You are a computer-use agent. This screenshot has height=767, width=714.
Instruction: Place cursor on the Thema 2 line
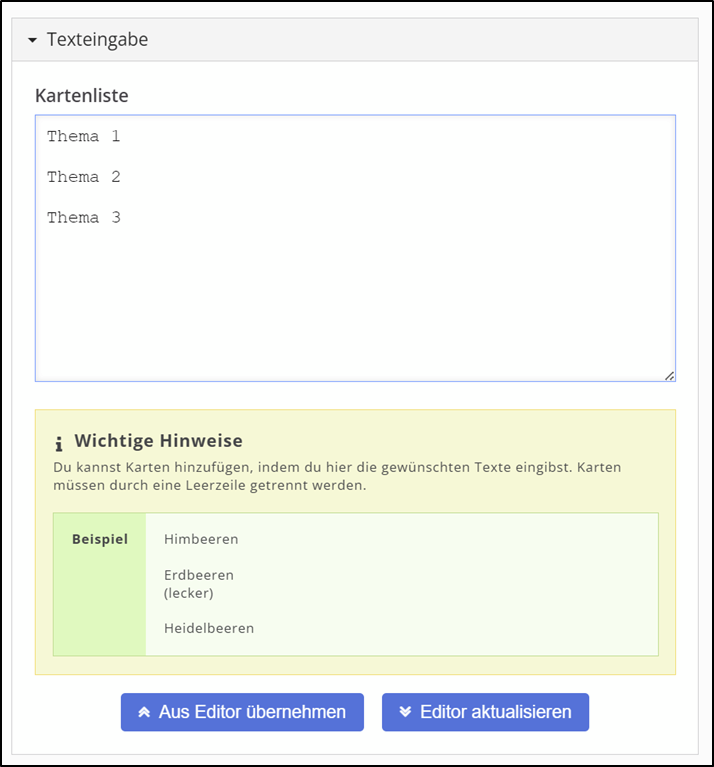pyautogui.click(x=83, y=177)
